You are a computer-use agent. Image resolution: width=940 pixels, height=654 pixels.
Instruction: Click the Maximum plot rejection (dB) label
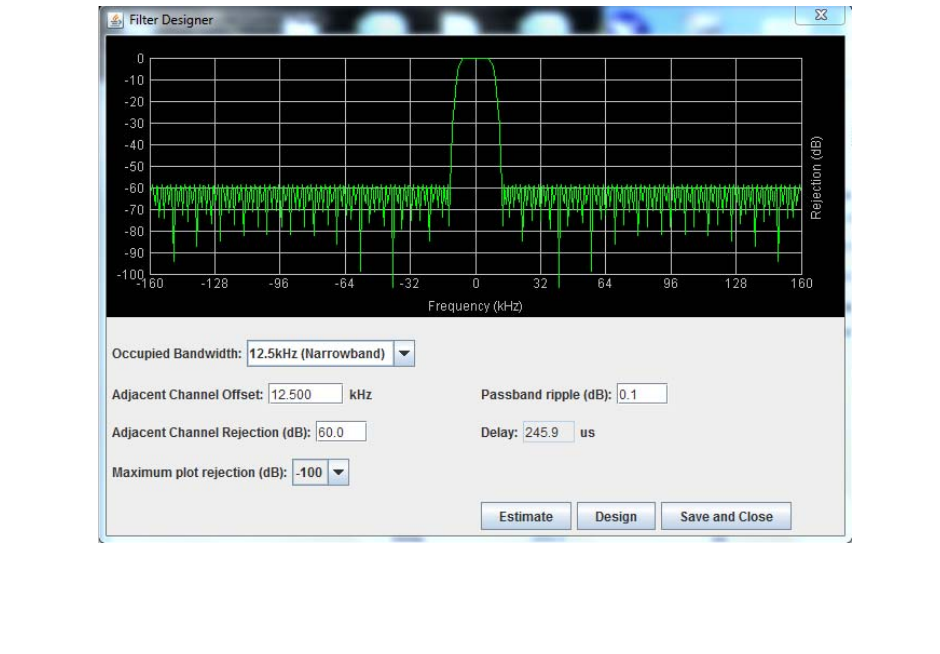tap(199, 472)
